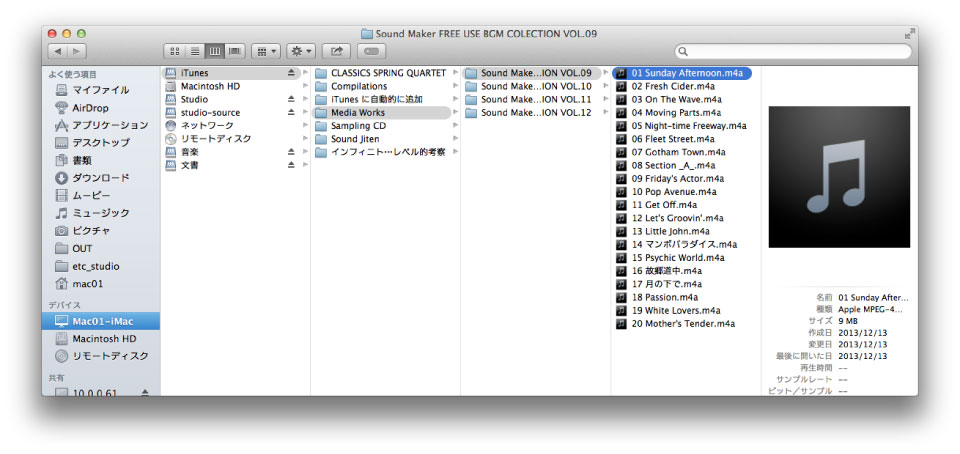960x454 pixels.
Task: Go back with the back arrow button
Action: pos(58,51)
